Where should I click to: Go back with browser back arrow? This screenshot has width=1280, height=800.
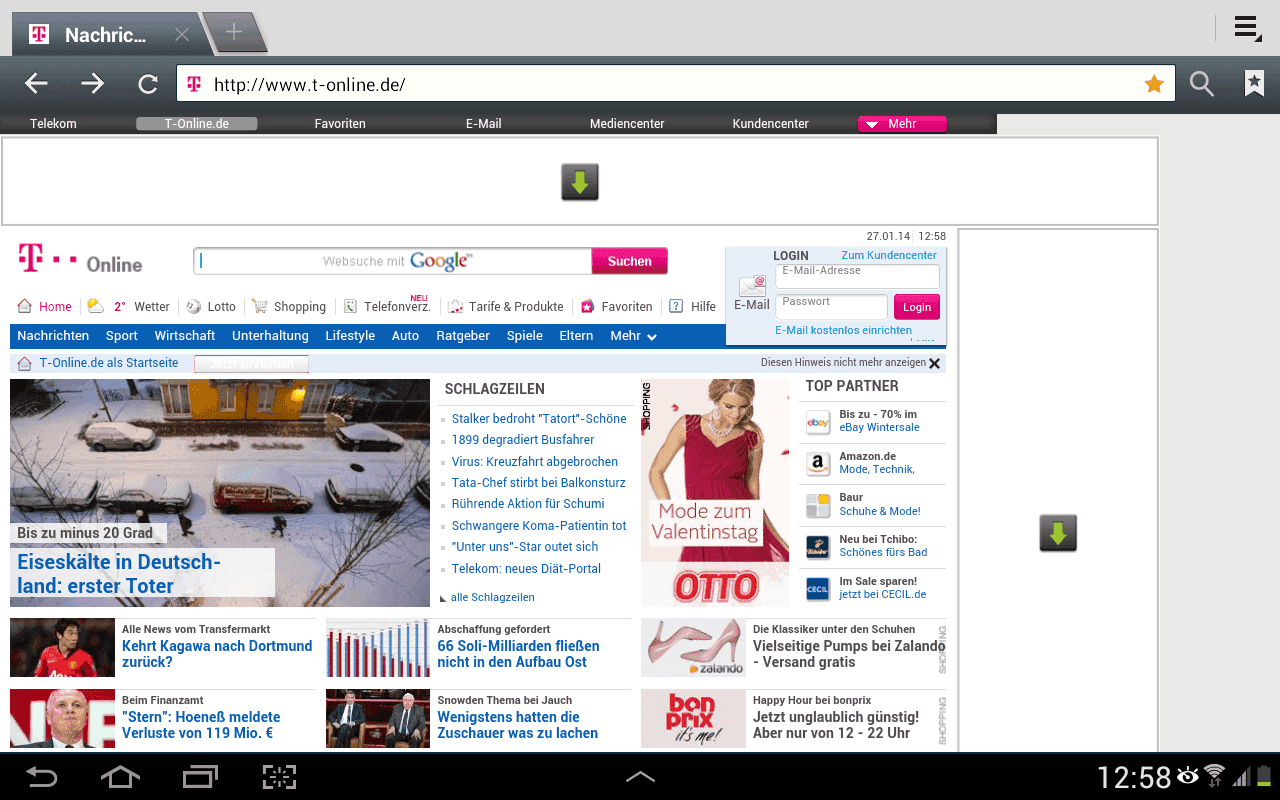pyautogui.click(x=36, y=84)
